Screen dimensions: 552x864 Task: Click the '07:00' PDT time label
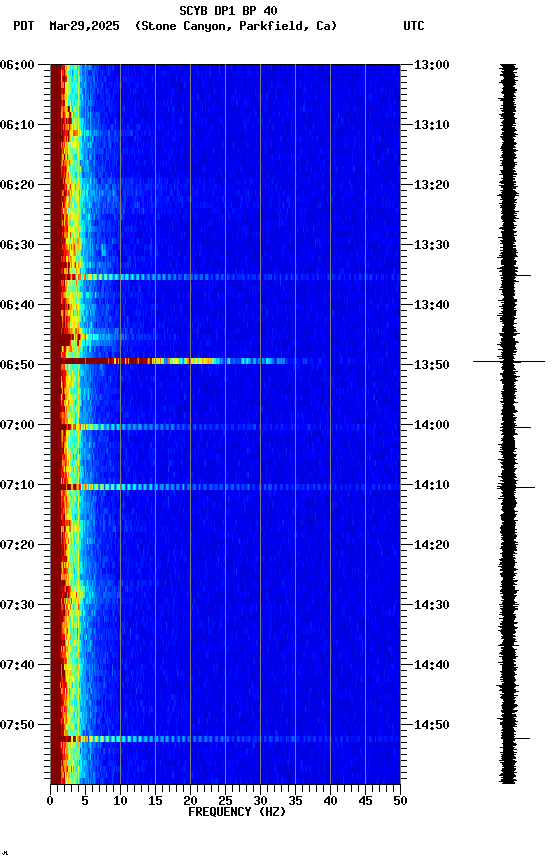(x=17, y=425)
